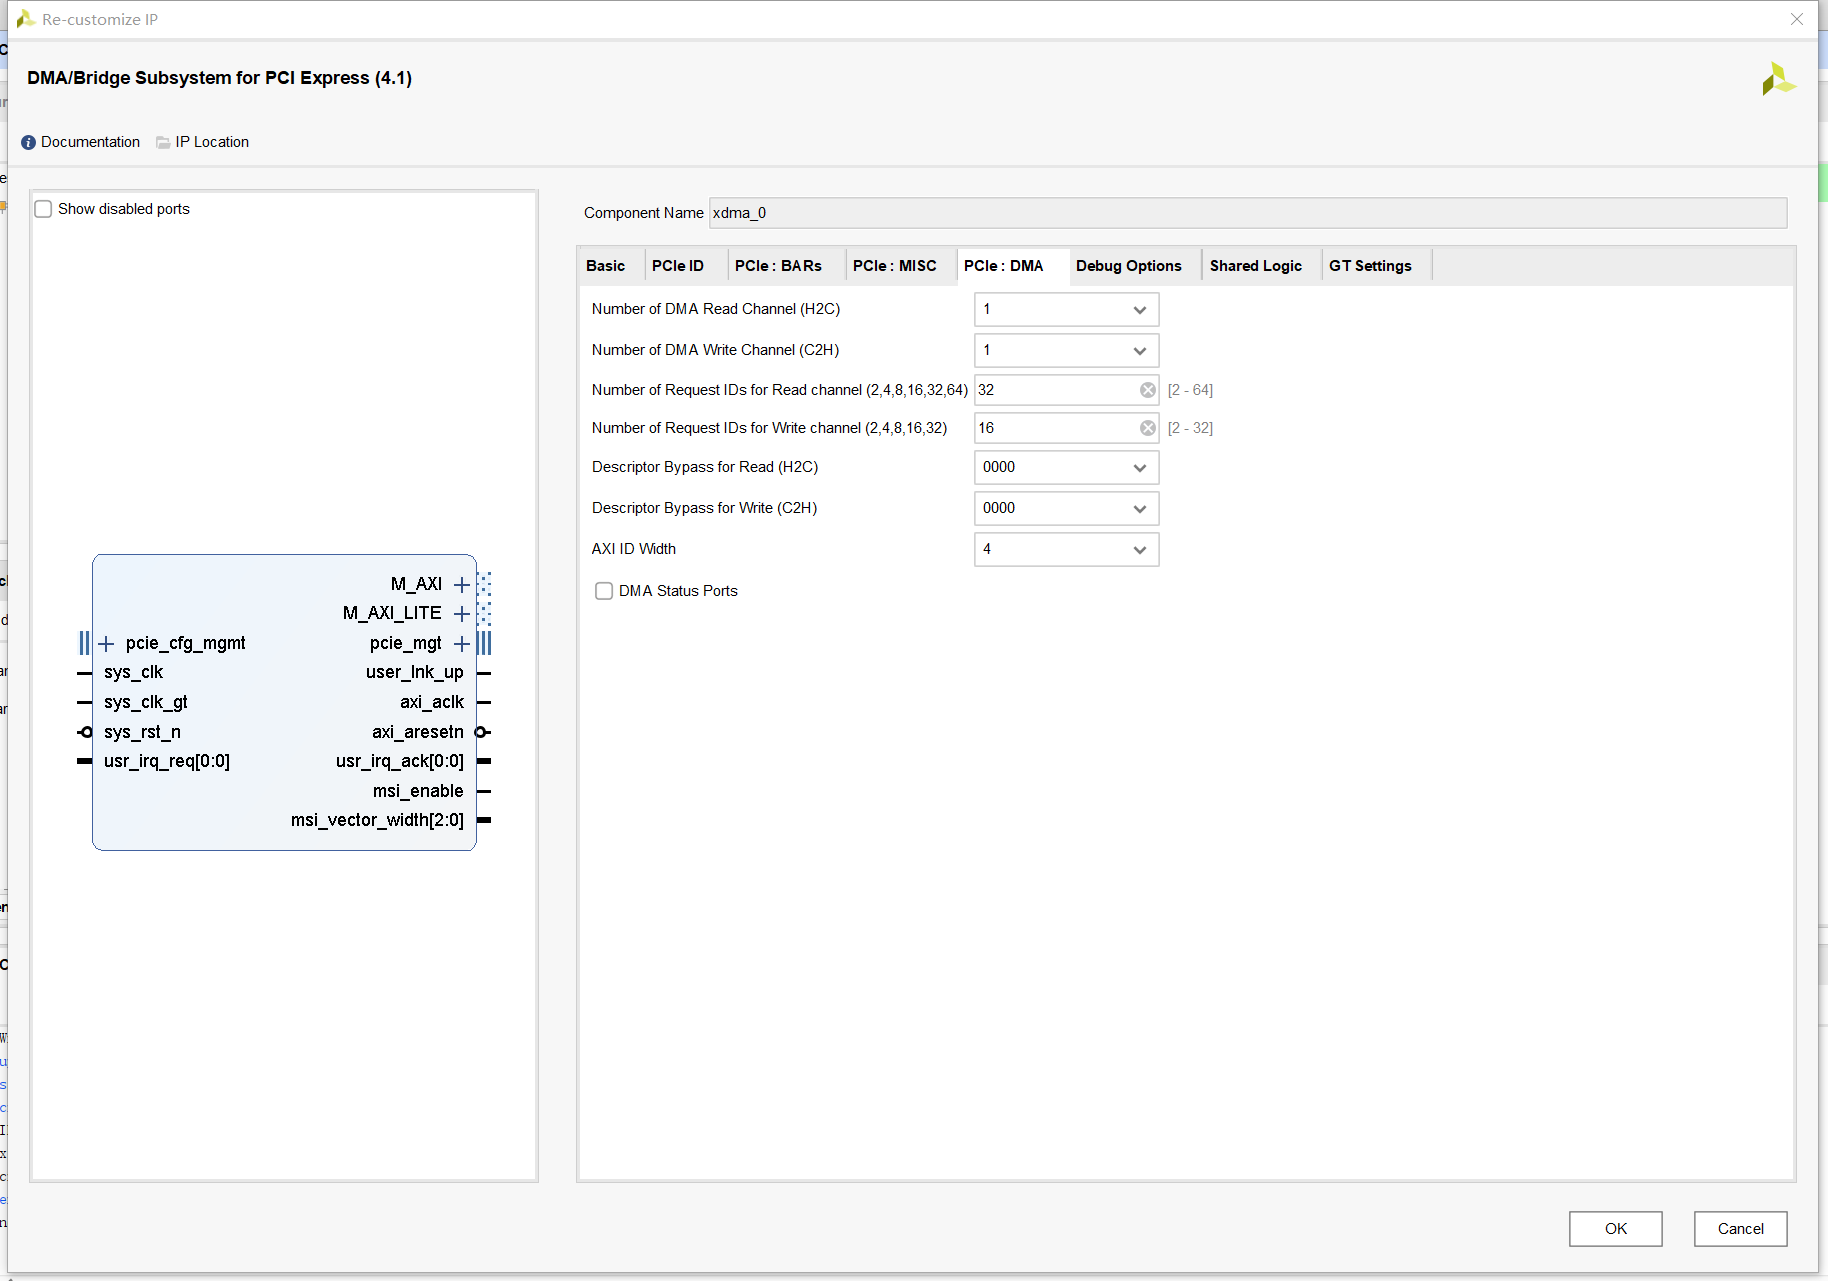Screen dimensions: 1828x1281
Task: Open the Debug Options tab
Action: [x=1128, y=266]
